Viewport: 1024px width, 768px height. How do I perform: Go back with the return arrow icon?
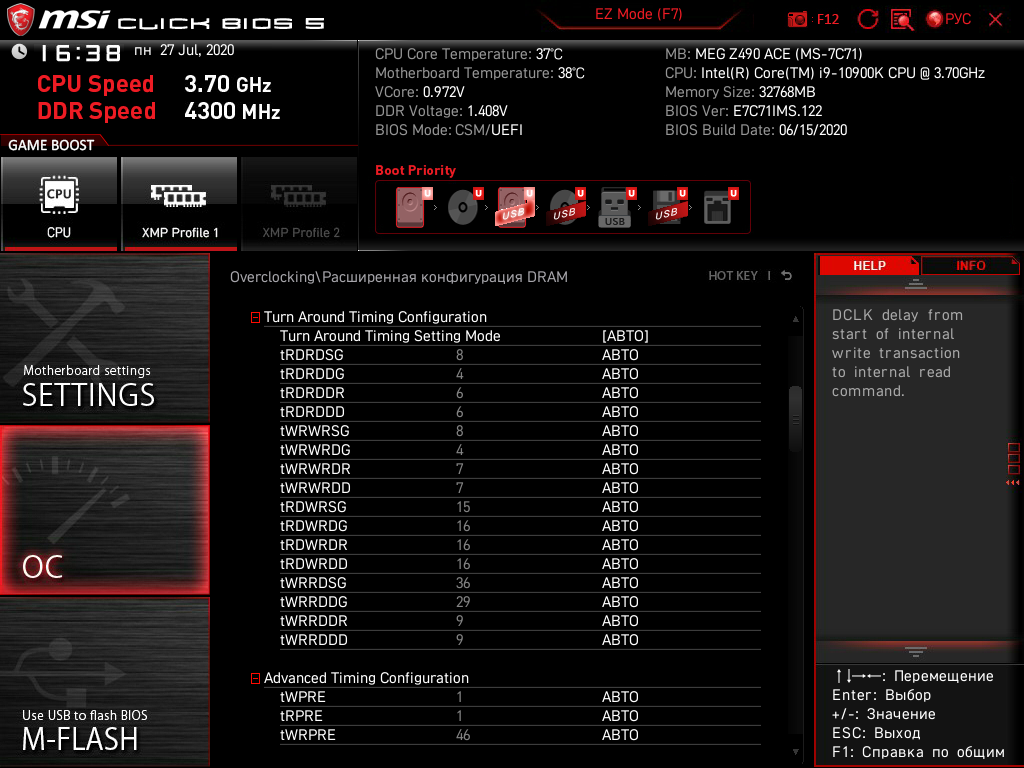point(787,276)
